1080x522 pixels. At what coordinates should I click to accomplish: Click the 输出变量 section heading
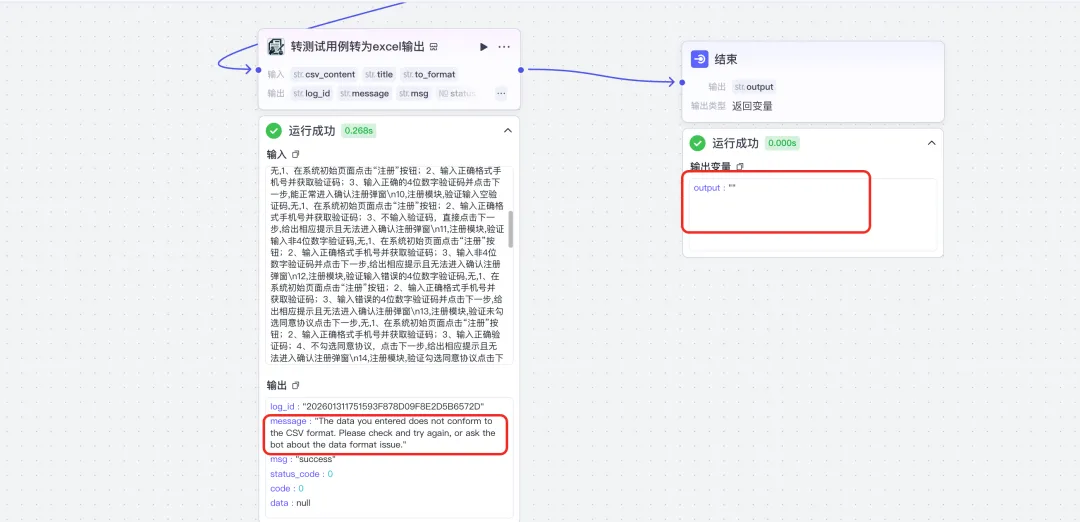point(711,167)
